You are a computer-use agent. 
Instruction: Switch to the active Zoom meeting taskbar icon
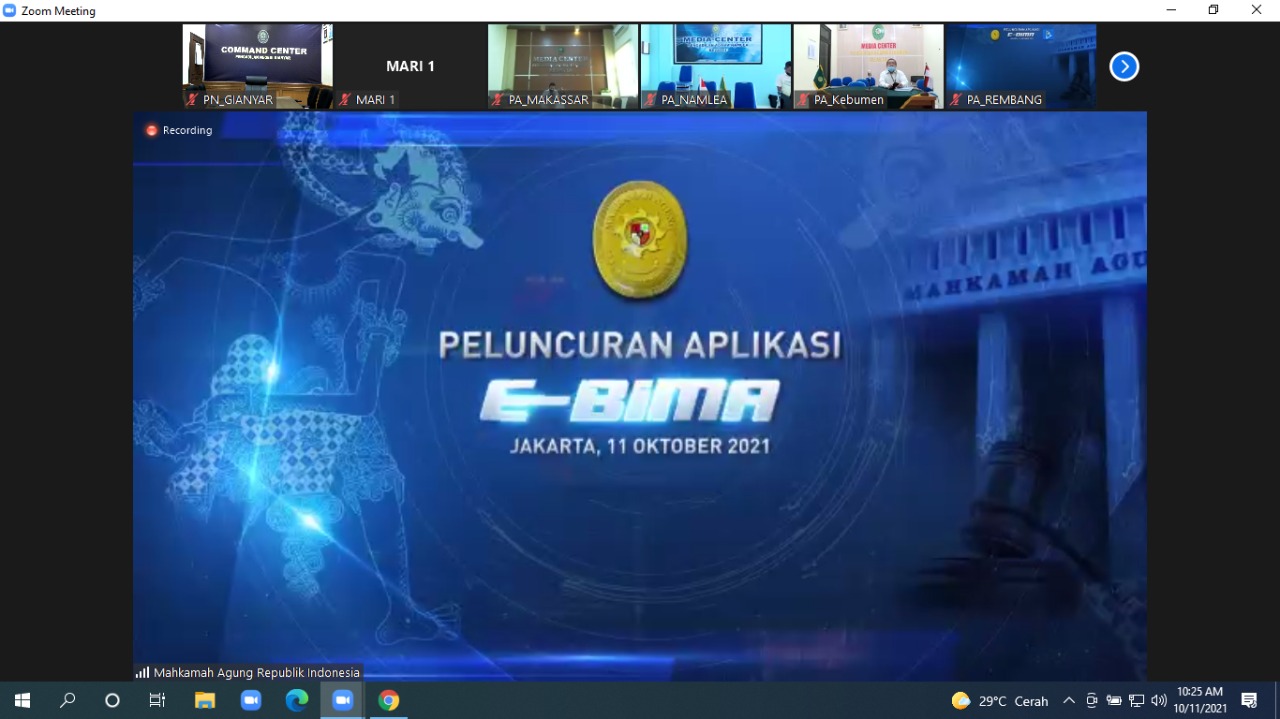coord(343,701)
